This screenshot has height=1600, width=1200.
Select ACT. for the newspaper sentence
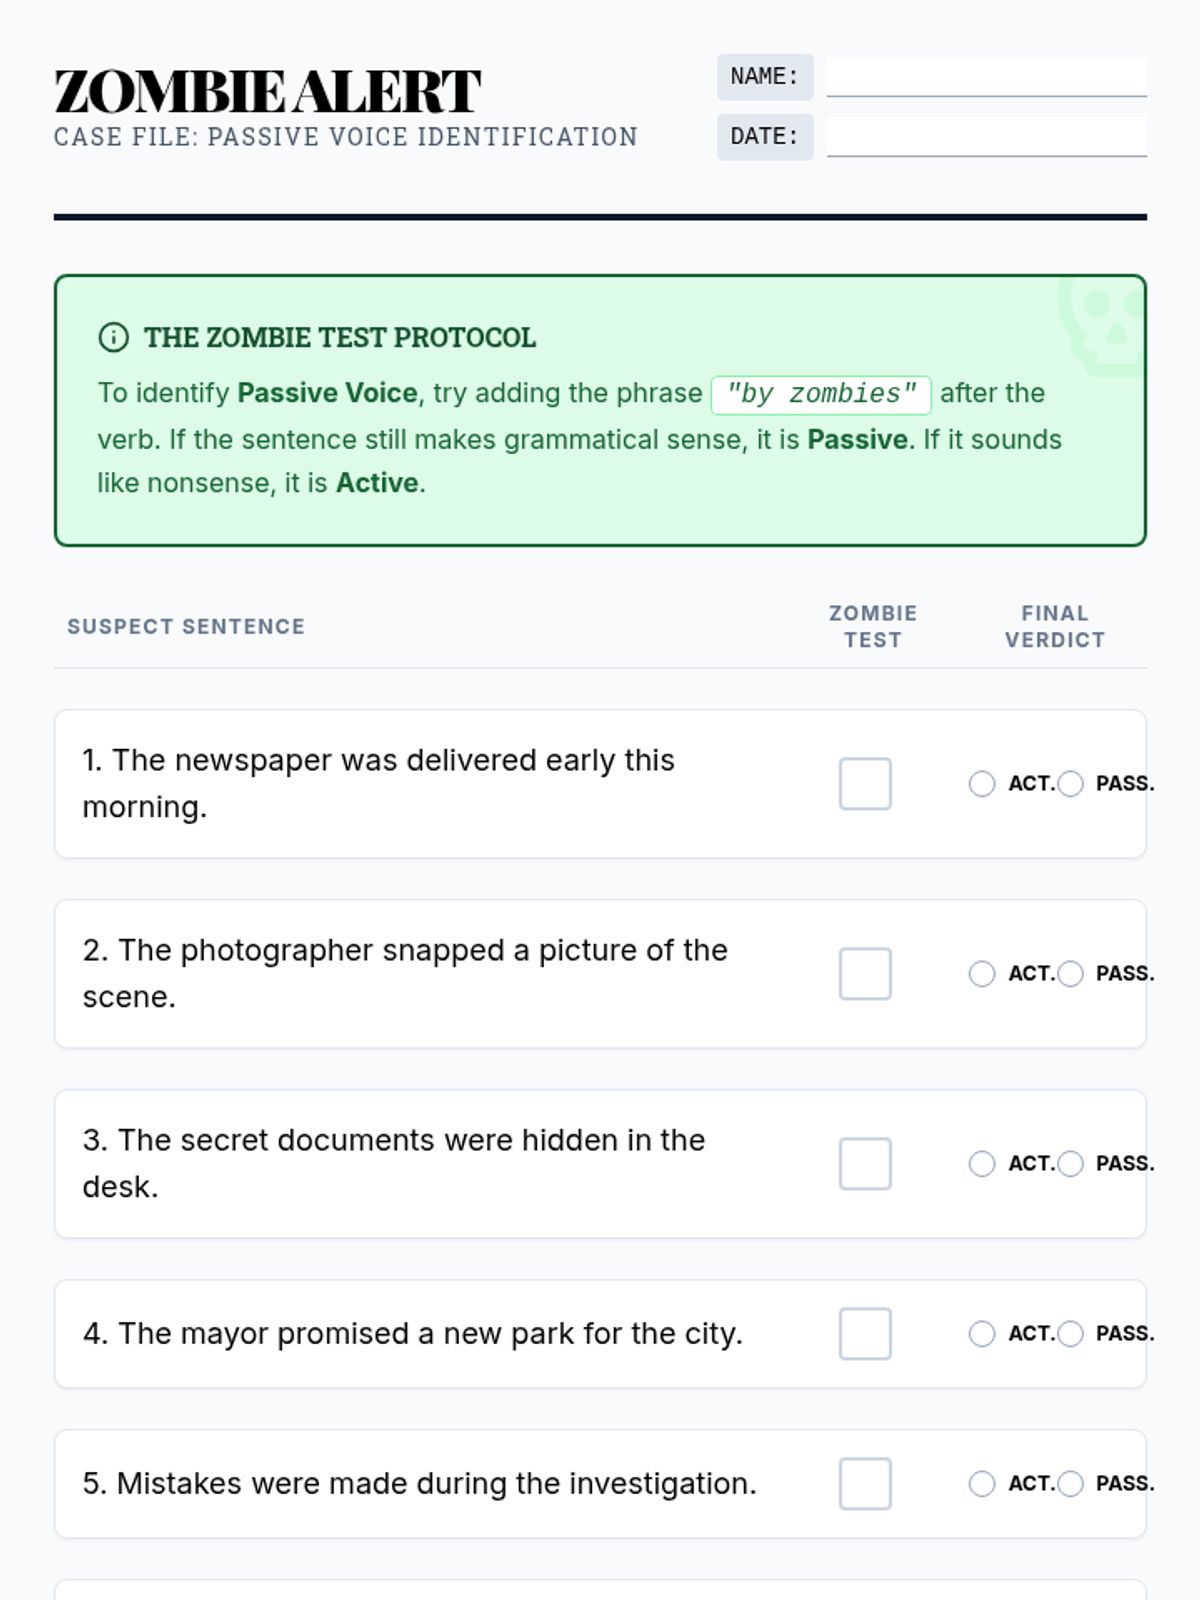coord(982,783)
